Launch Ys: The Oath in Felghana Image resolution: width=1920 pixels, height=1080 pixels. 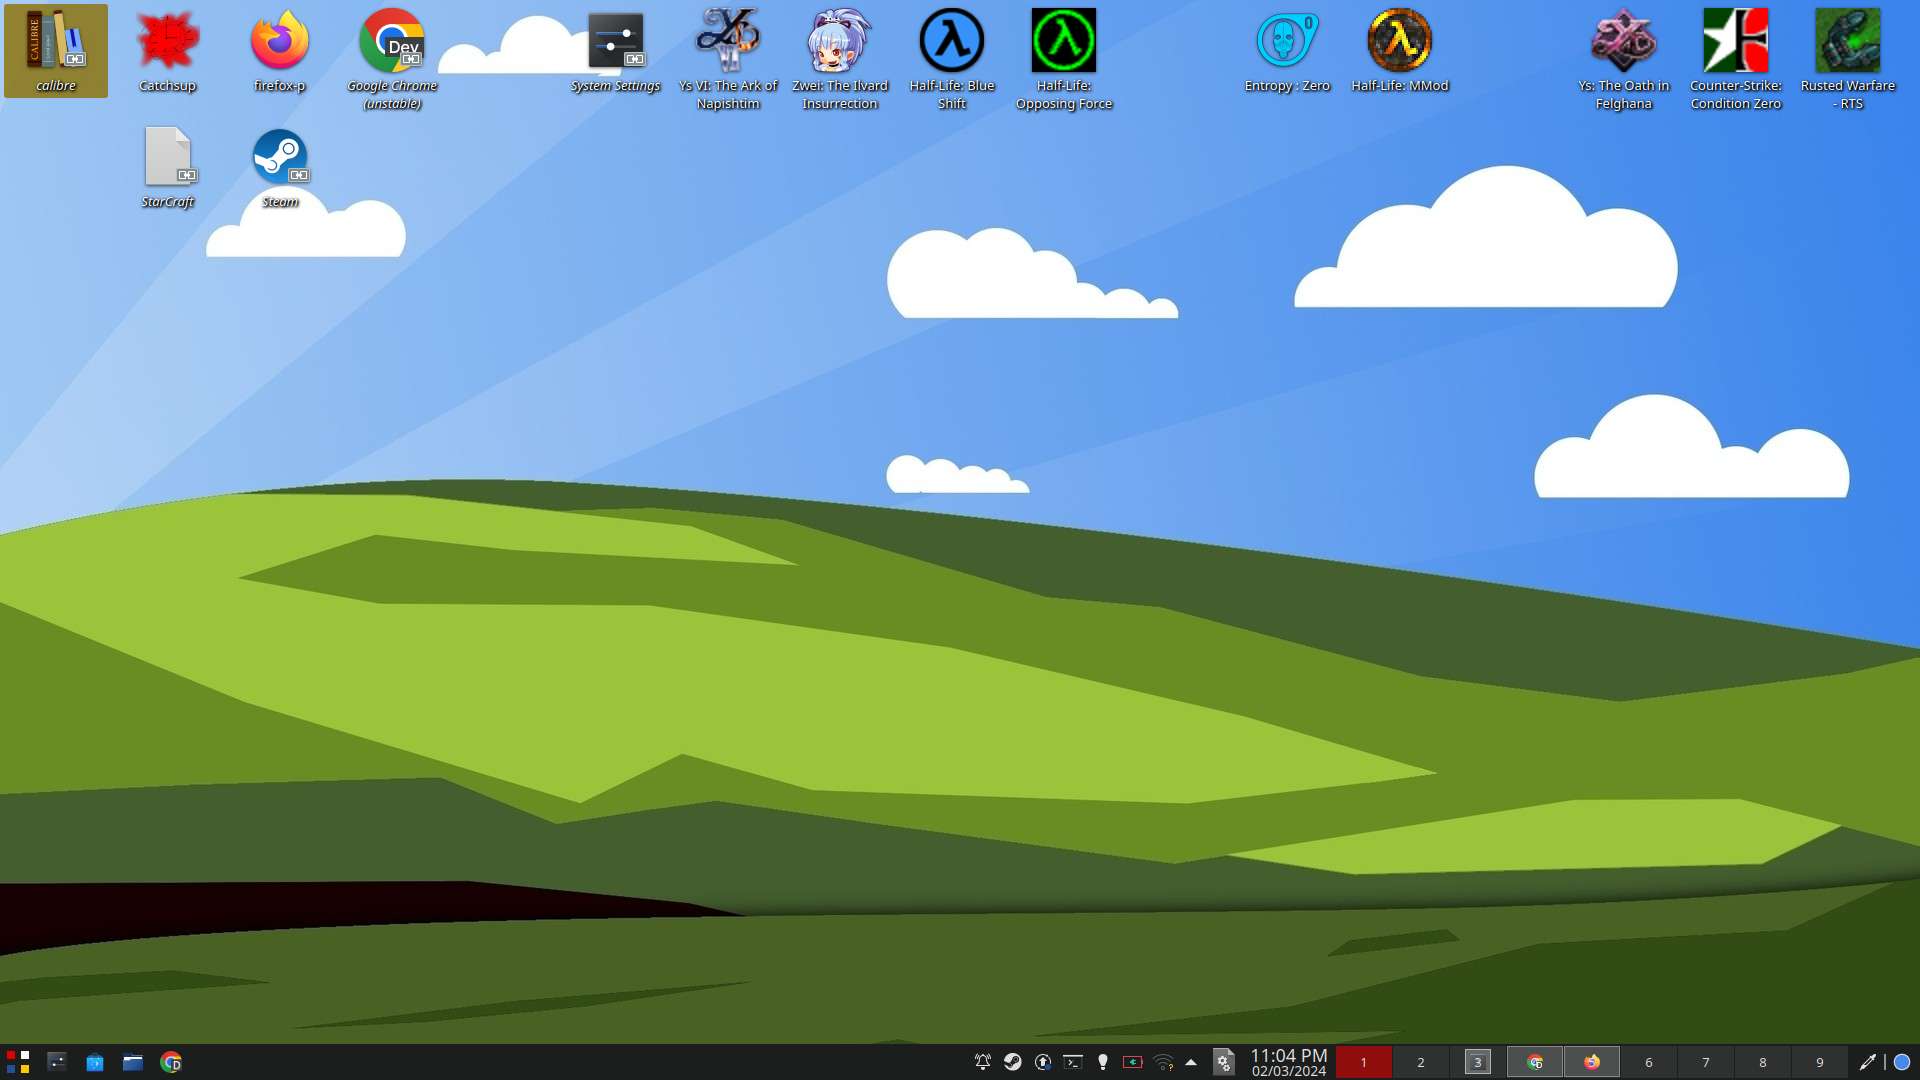tap(1624, 59)
